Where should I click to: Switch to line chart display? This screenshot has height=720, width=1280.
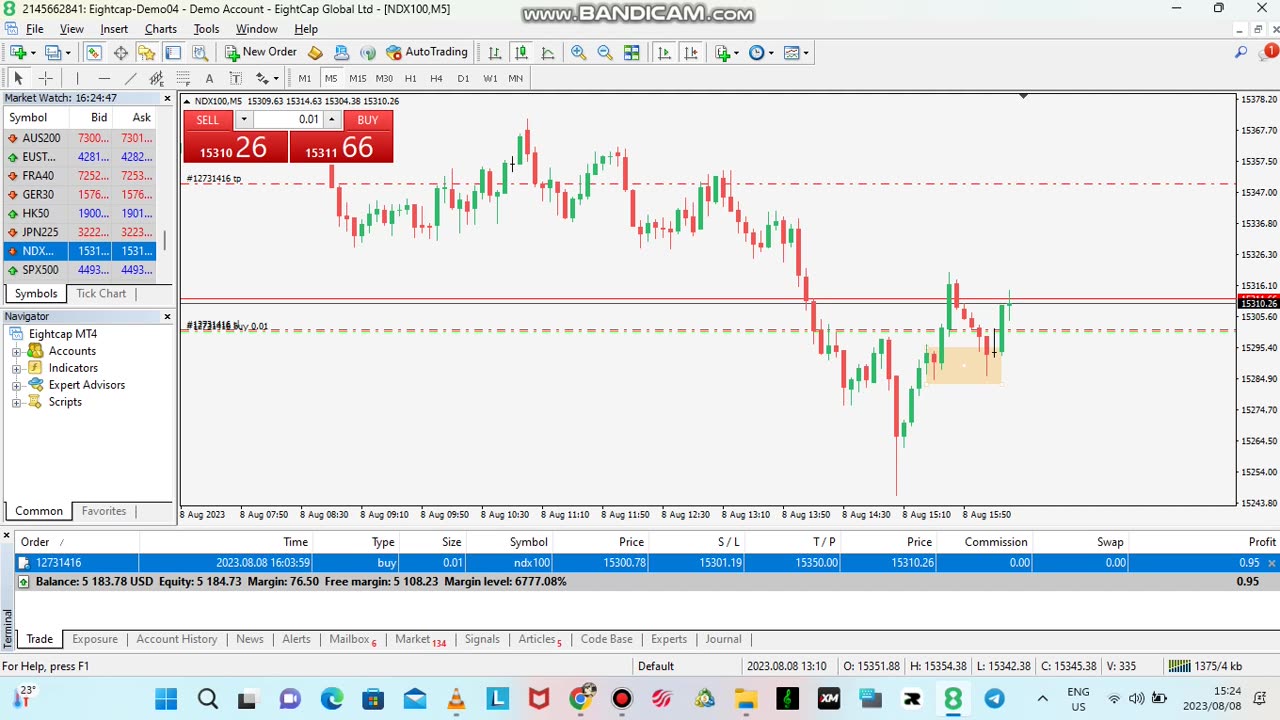[x=547, y=53]
